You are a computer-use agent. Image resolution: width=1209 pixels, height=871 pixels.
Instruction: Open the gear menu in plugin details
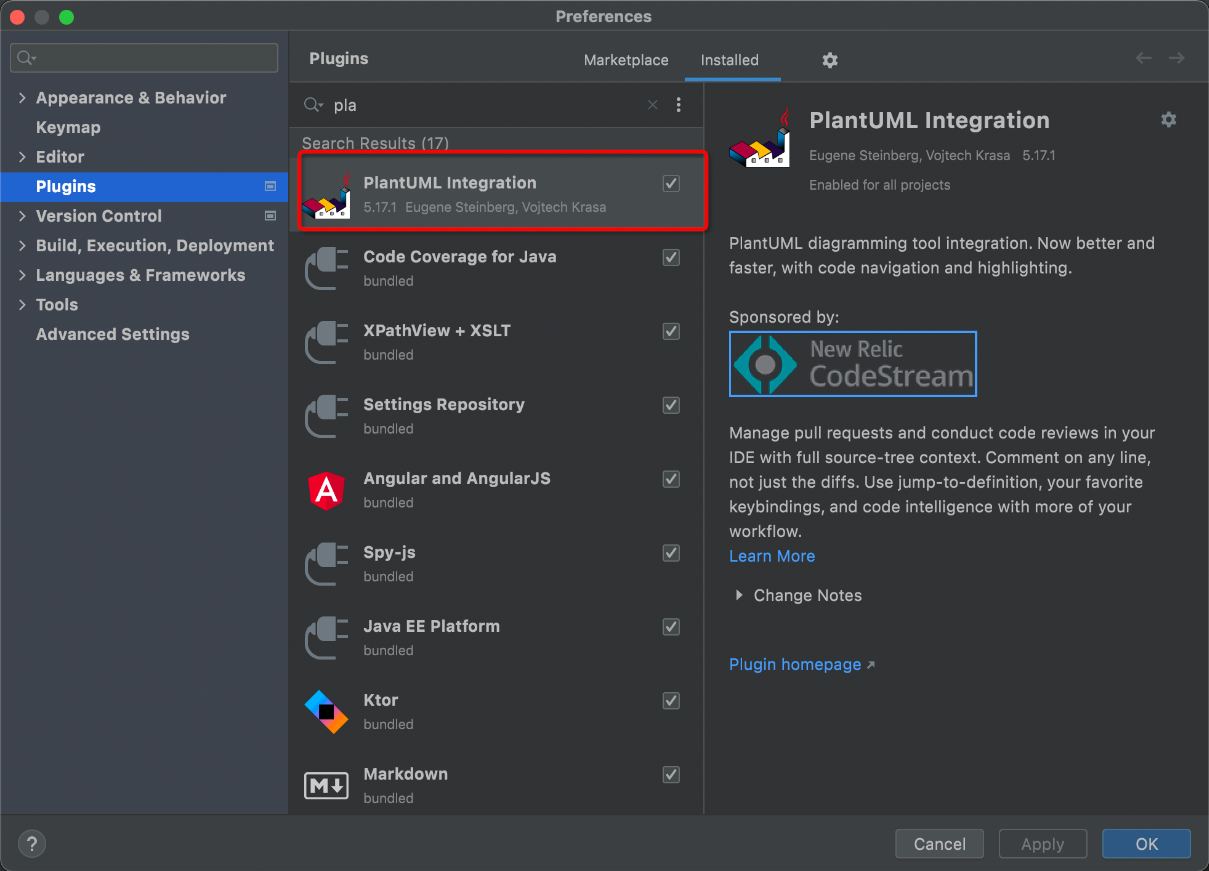click(x=1169, y=119)
